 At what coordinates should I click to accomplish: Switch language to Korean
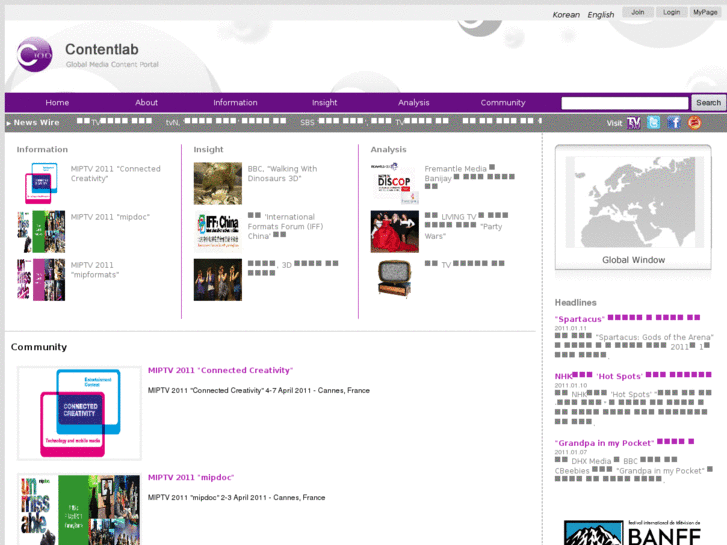click(566, 15)
